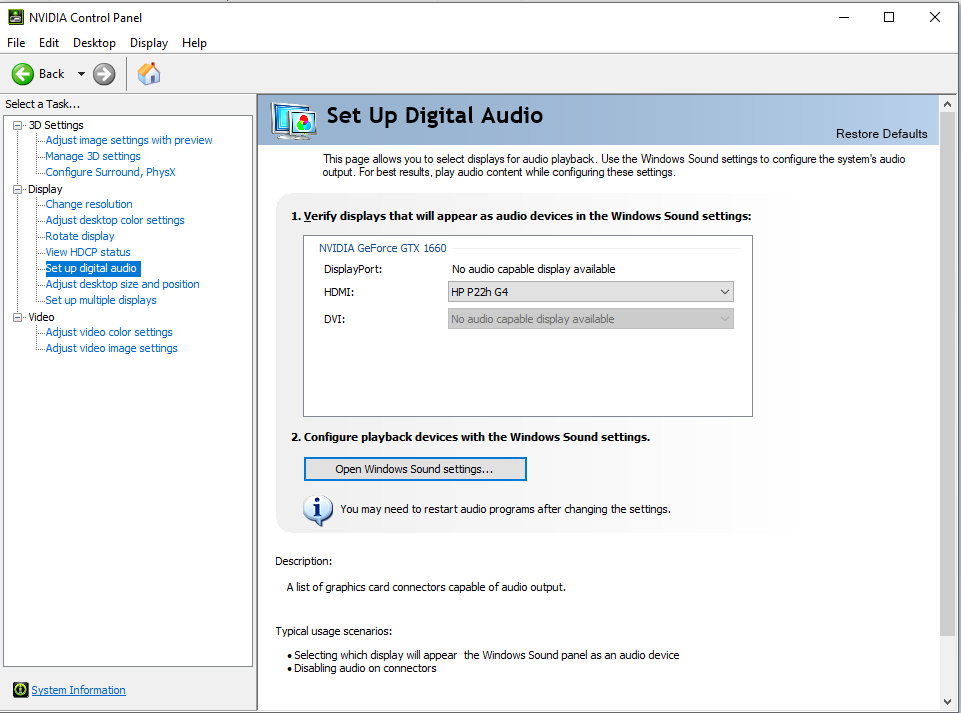This screenshot has width=961, height=713.
Task: Open the Help menu
Action: 194,43
